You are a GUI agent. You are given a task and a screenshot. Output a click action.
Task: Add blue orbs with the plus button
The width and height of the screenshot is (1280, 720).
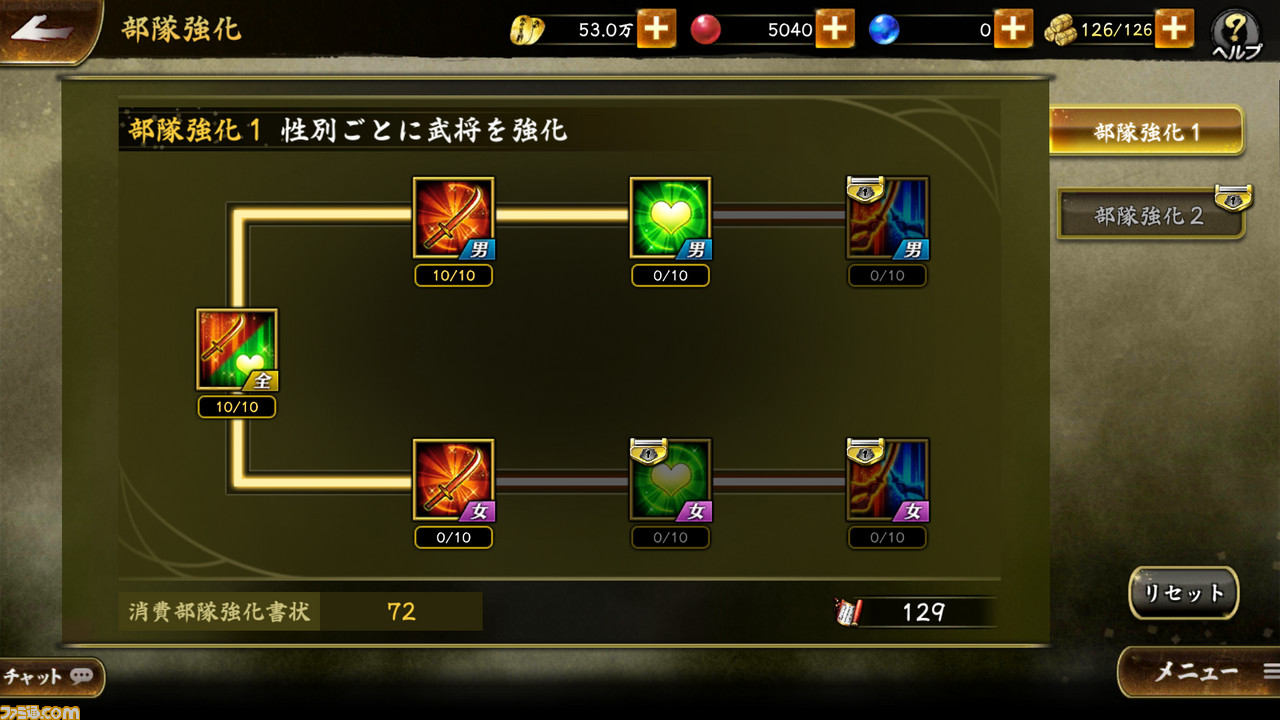[x=1013, y=29]
